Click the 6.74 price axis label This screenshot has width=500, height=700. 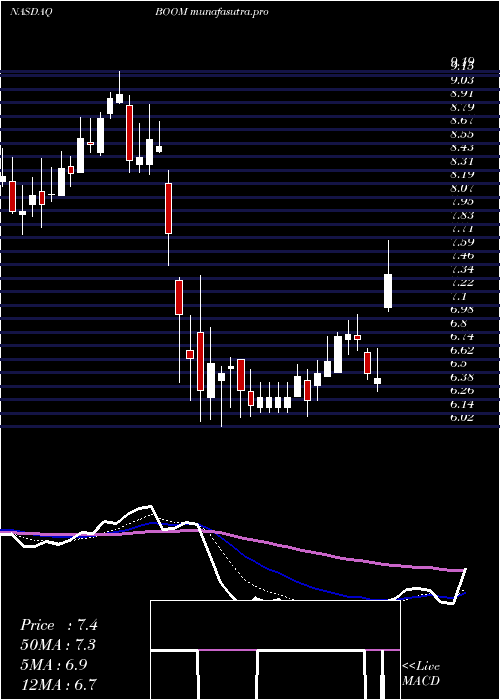[x=462, y=336]
